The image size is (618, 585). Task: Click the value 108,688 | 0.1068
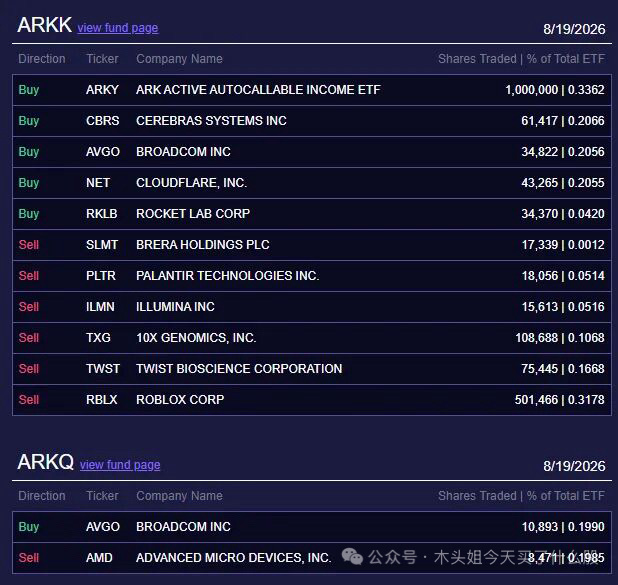point(560,338)
